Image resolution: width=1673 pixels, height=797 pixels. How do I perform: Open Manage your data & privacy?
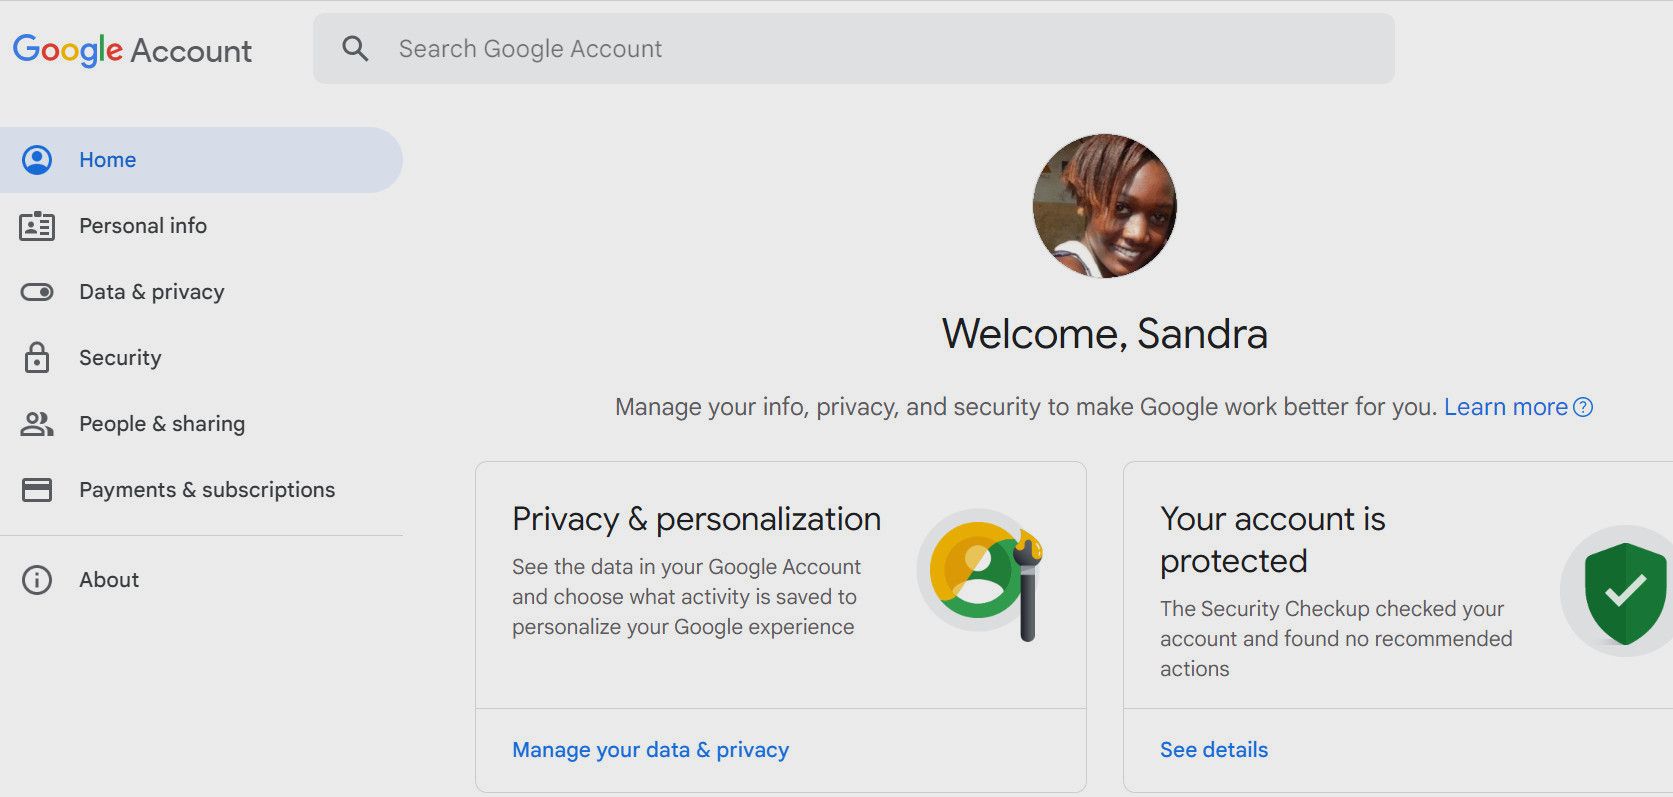pos(650,749)
